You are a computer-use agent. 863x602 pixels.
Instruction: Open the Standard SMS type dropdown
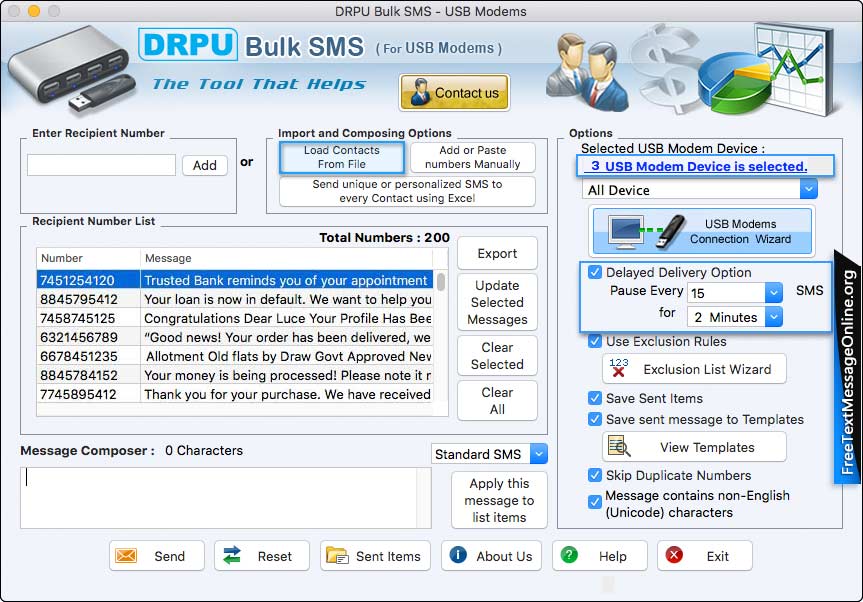(539, 454)
